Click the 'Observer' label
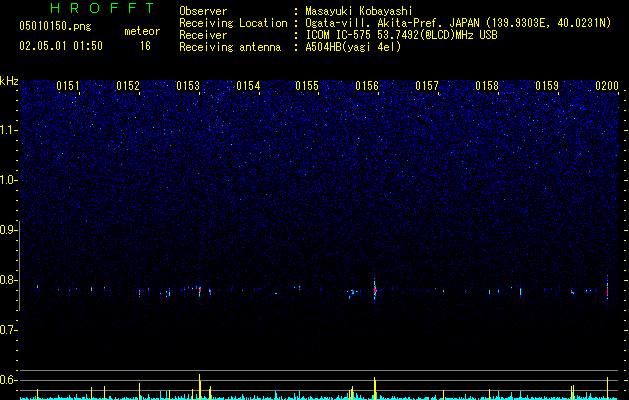Viewport: 629px width, 400px height. pos(203,11)
